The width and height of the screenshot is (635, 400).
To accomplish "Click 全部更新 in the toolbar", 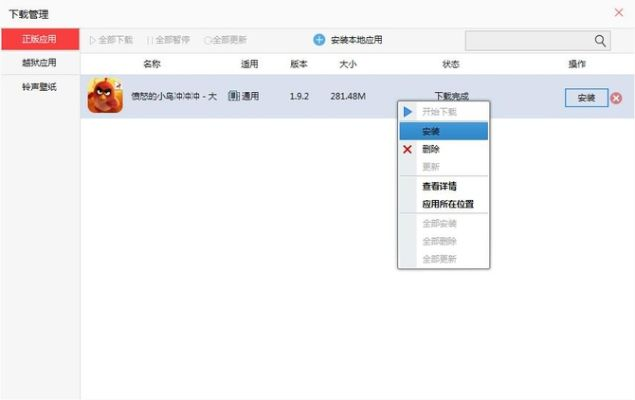I will [226, 40].
